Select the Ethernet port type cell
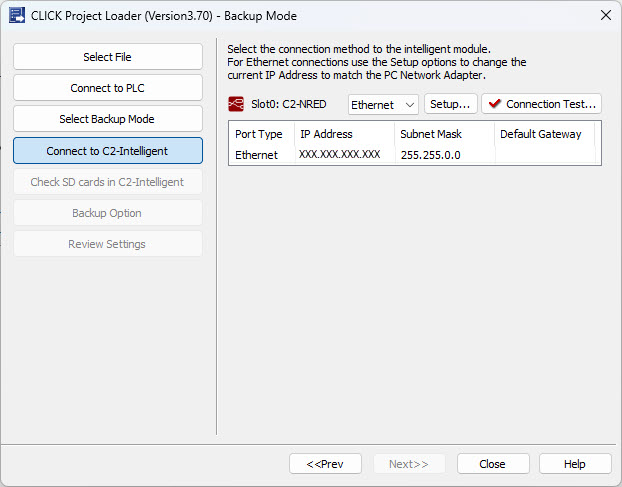 [261, 155]
